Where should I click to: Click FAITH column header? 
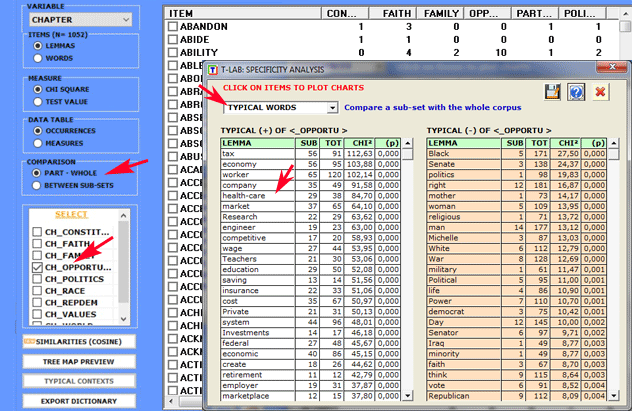click(393, 13)
